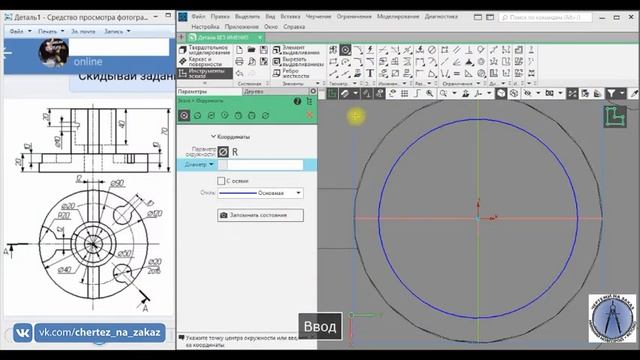Open the Вставка menu

click(x=290, y=17)
